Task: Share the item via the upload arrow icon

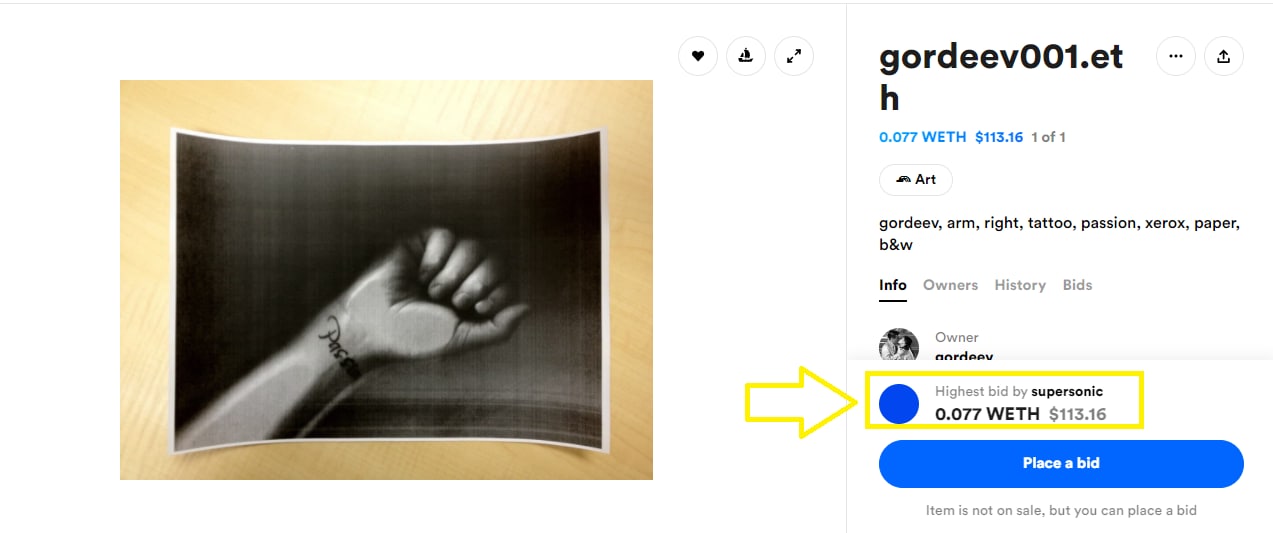Action: (1223, 56)
